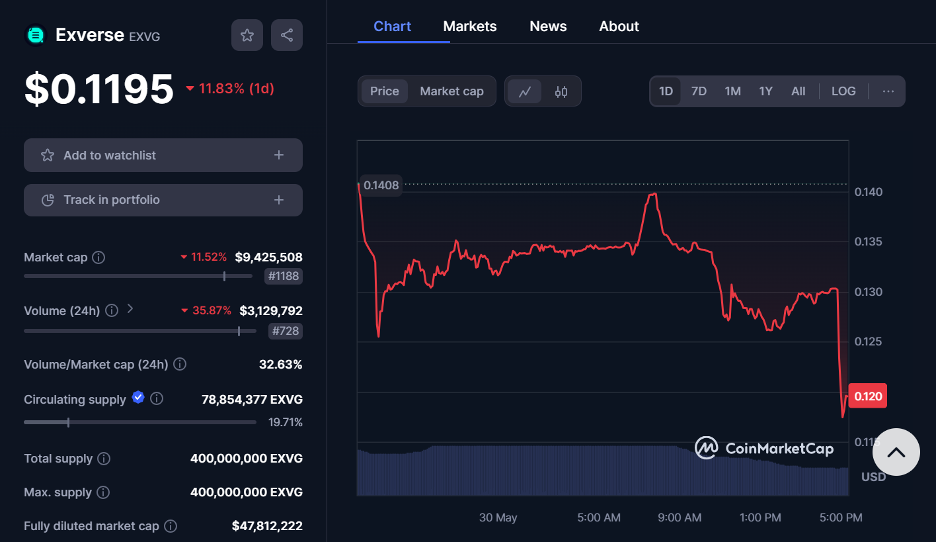The width and height of the screenshot is (936, 542).
Task: Open the Markets tab
Action: (470, 26)
